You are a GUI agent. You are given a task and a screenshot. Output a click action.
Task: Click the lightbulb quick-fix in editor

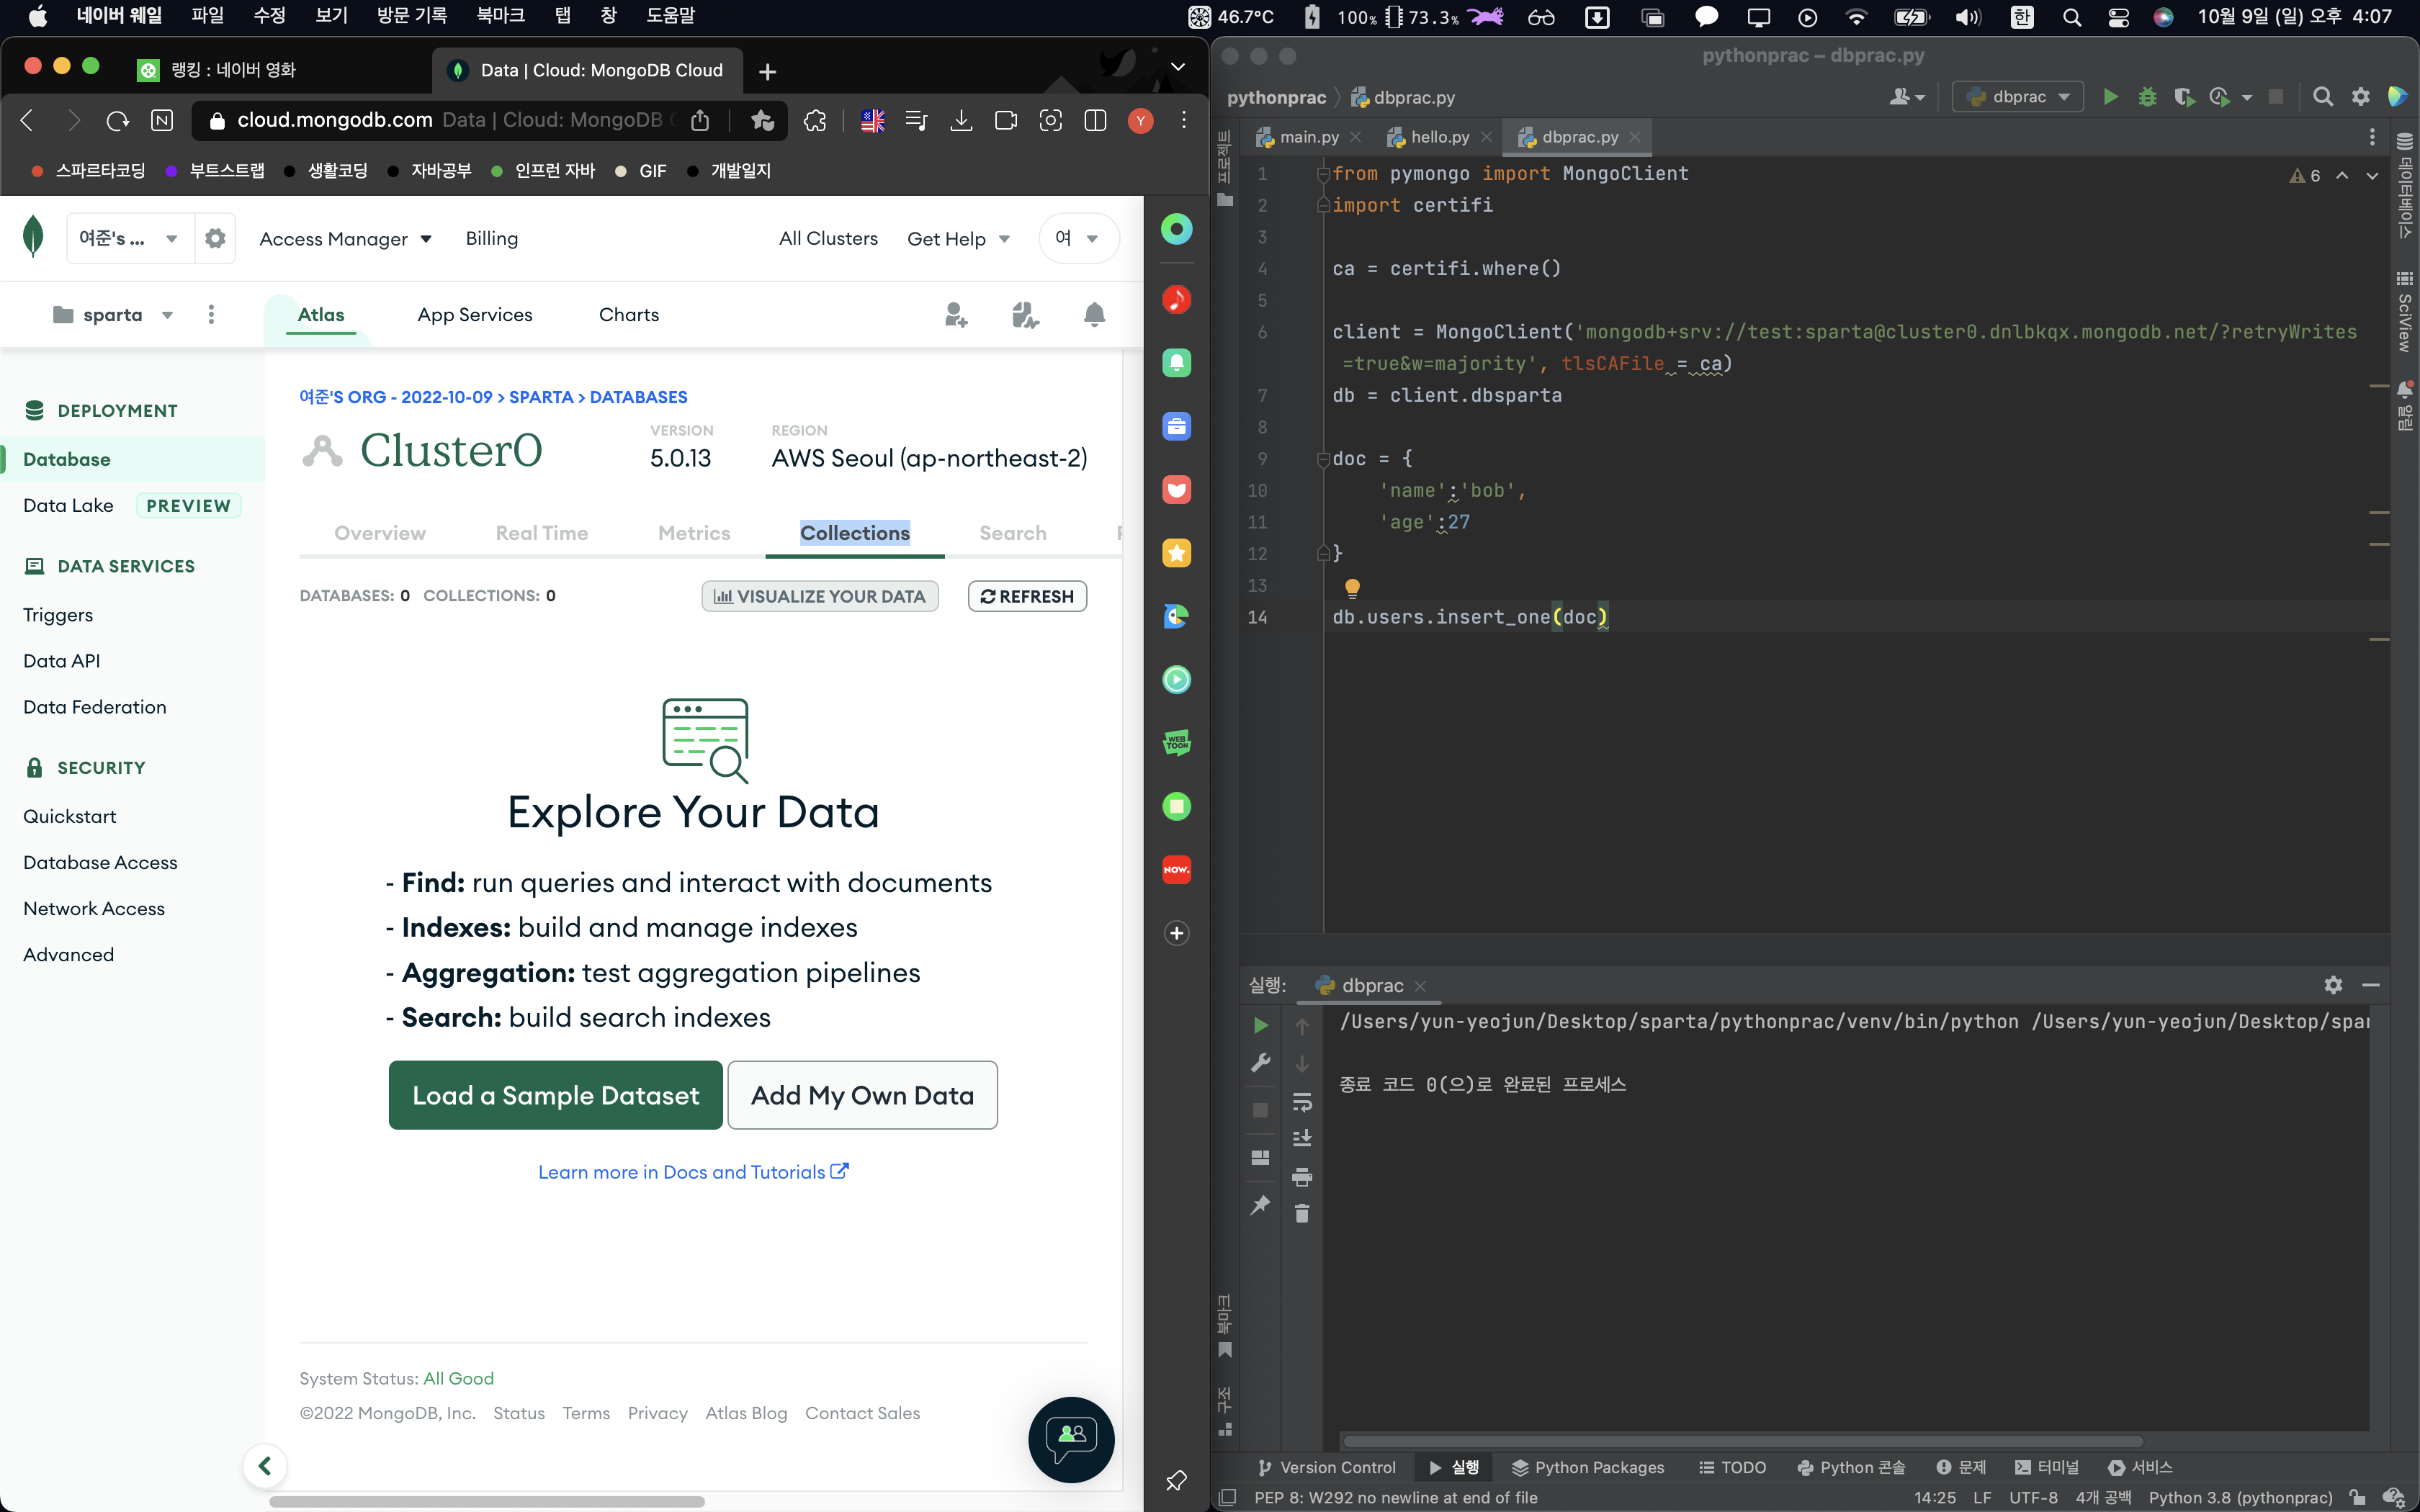[x=1352, y=587]
